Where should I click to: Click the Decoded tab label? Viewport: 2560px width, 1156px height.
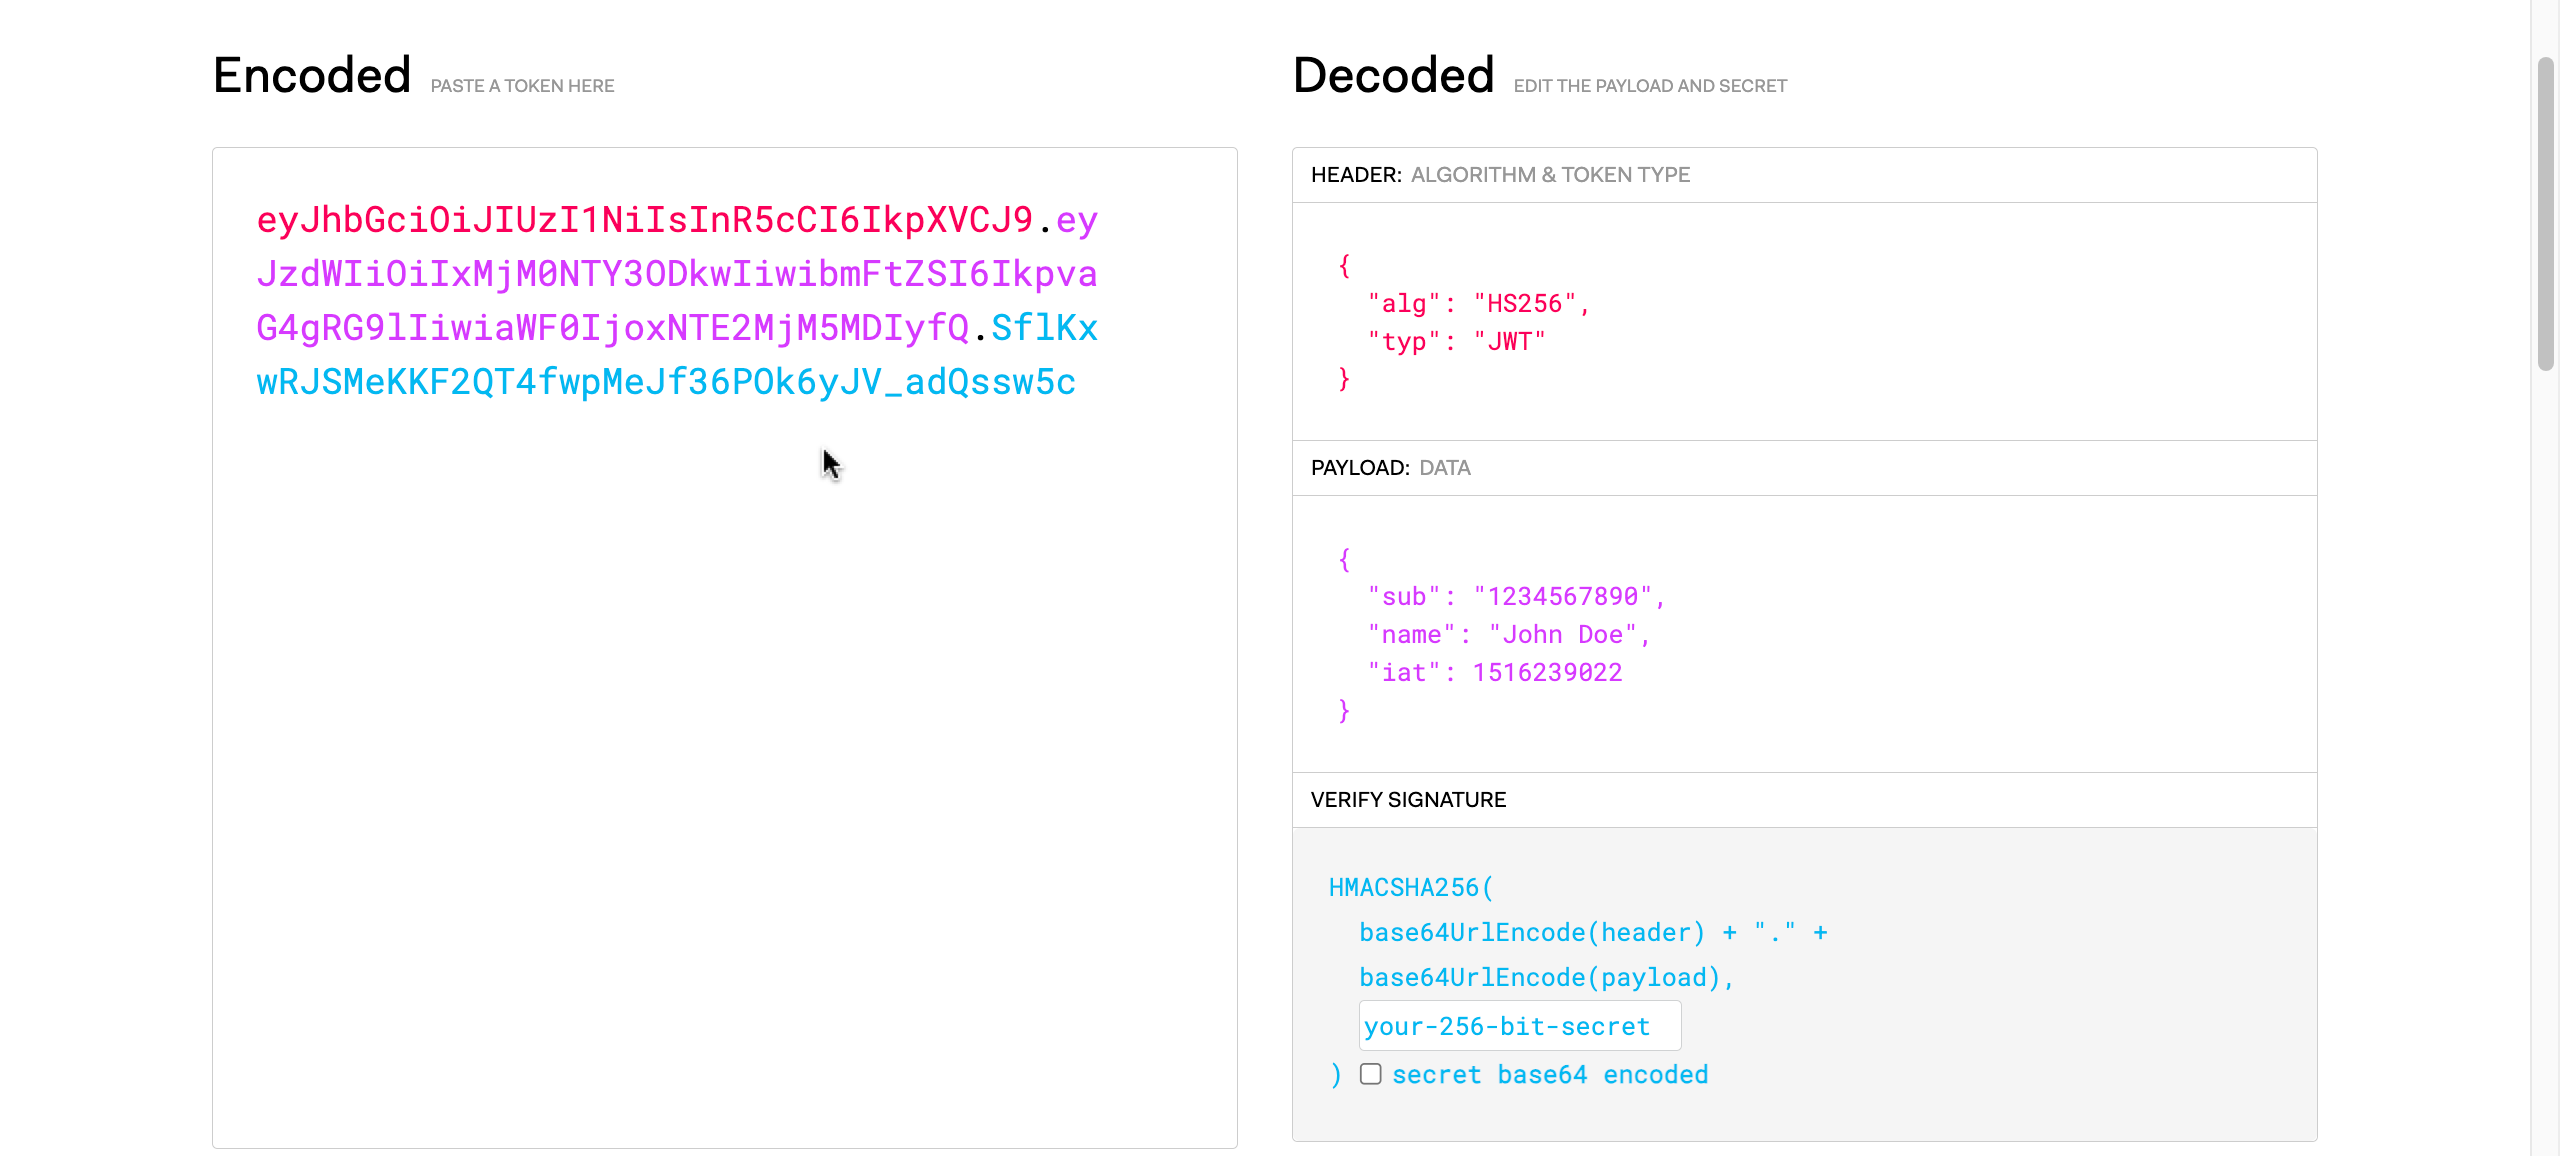1394,75
